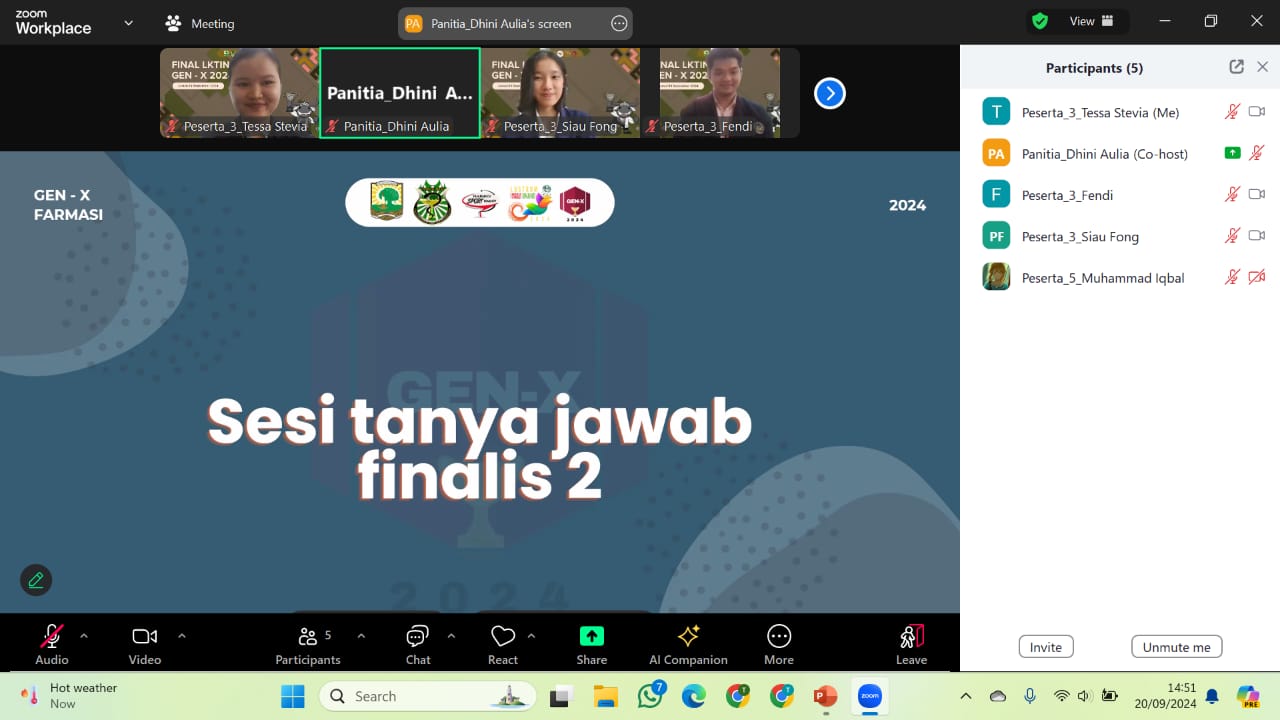Screen dimensions: 1280x720
Task: Pop out the Participants panel
Action: point(1236,67)
